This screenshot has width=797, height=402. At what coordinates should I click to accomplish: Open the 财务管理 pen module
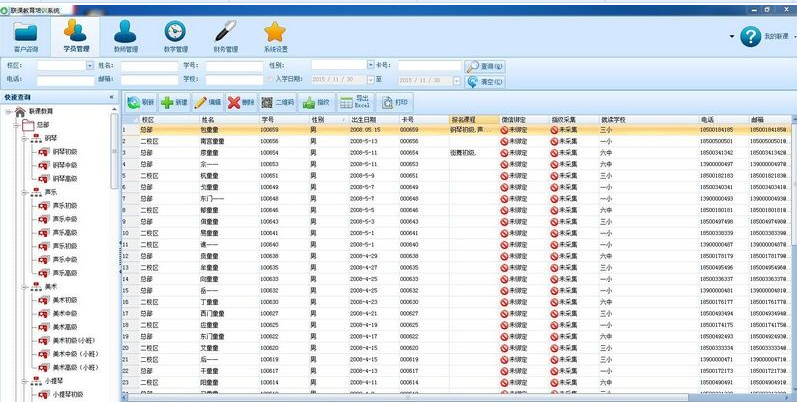point(226,37)
